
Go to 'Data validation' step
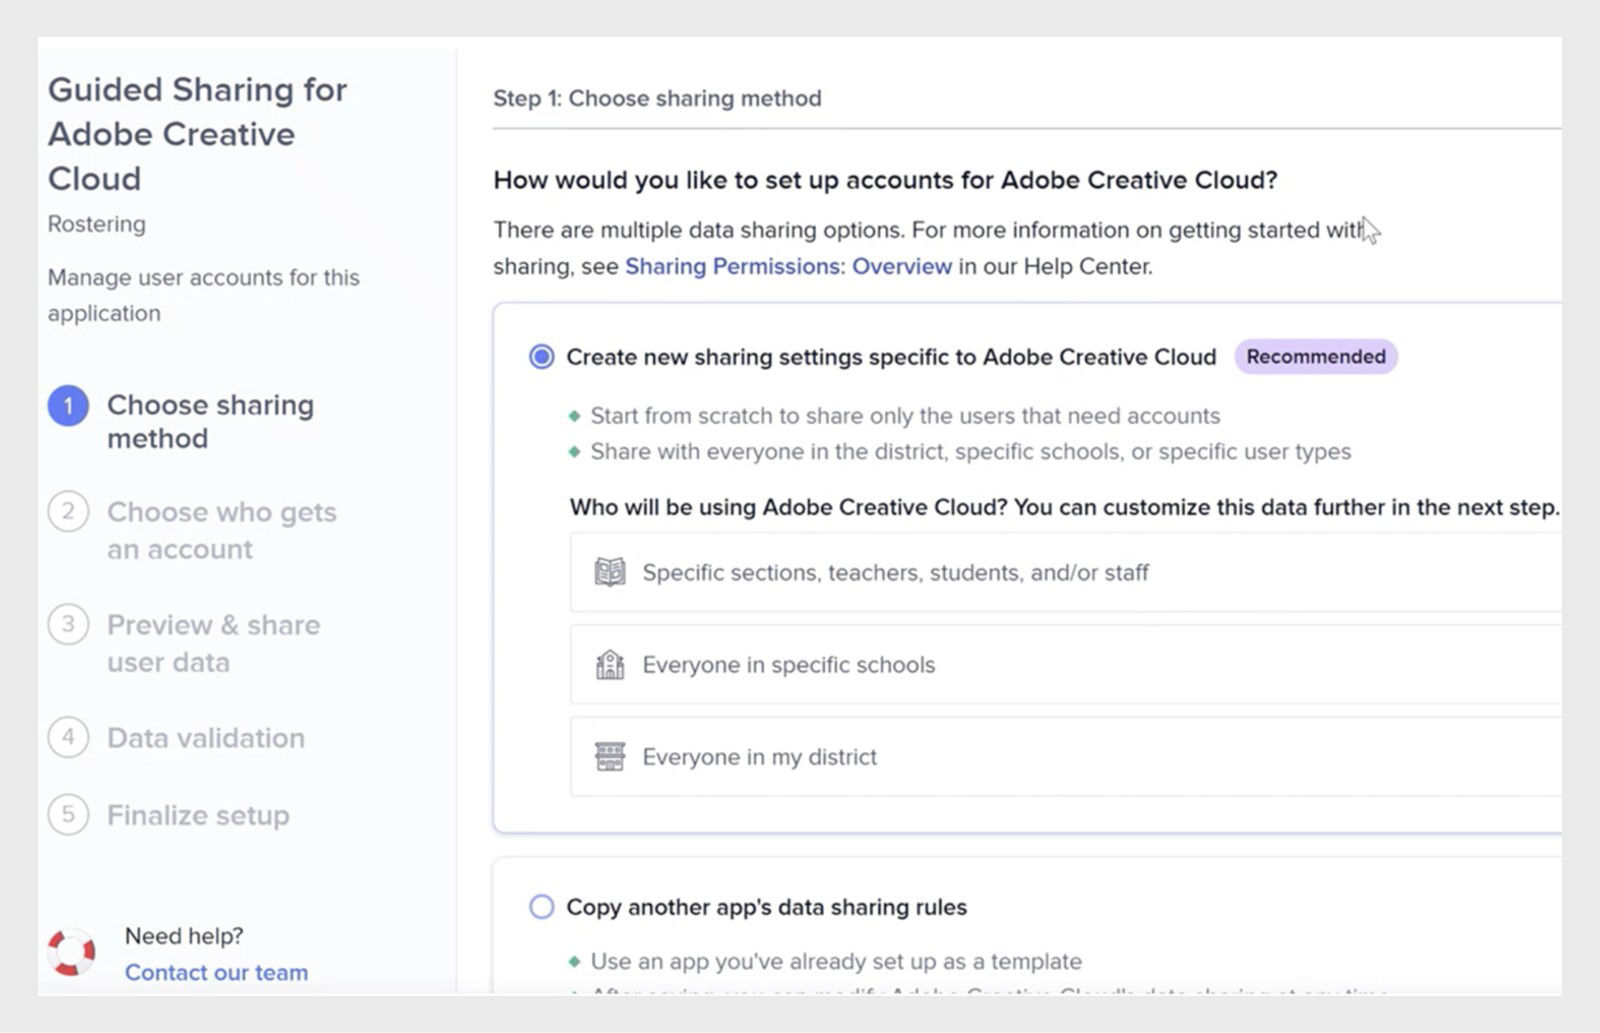206,738
